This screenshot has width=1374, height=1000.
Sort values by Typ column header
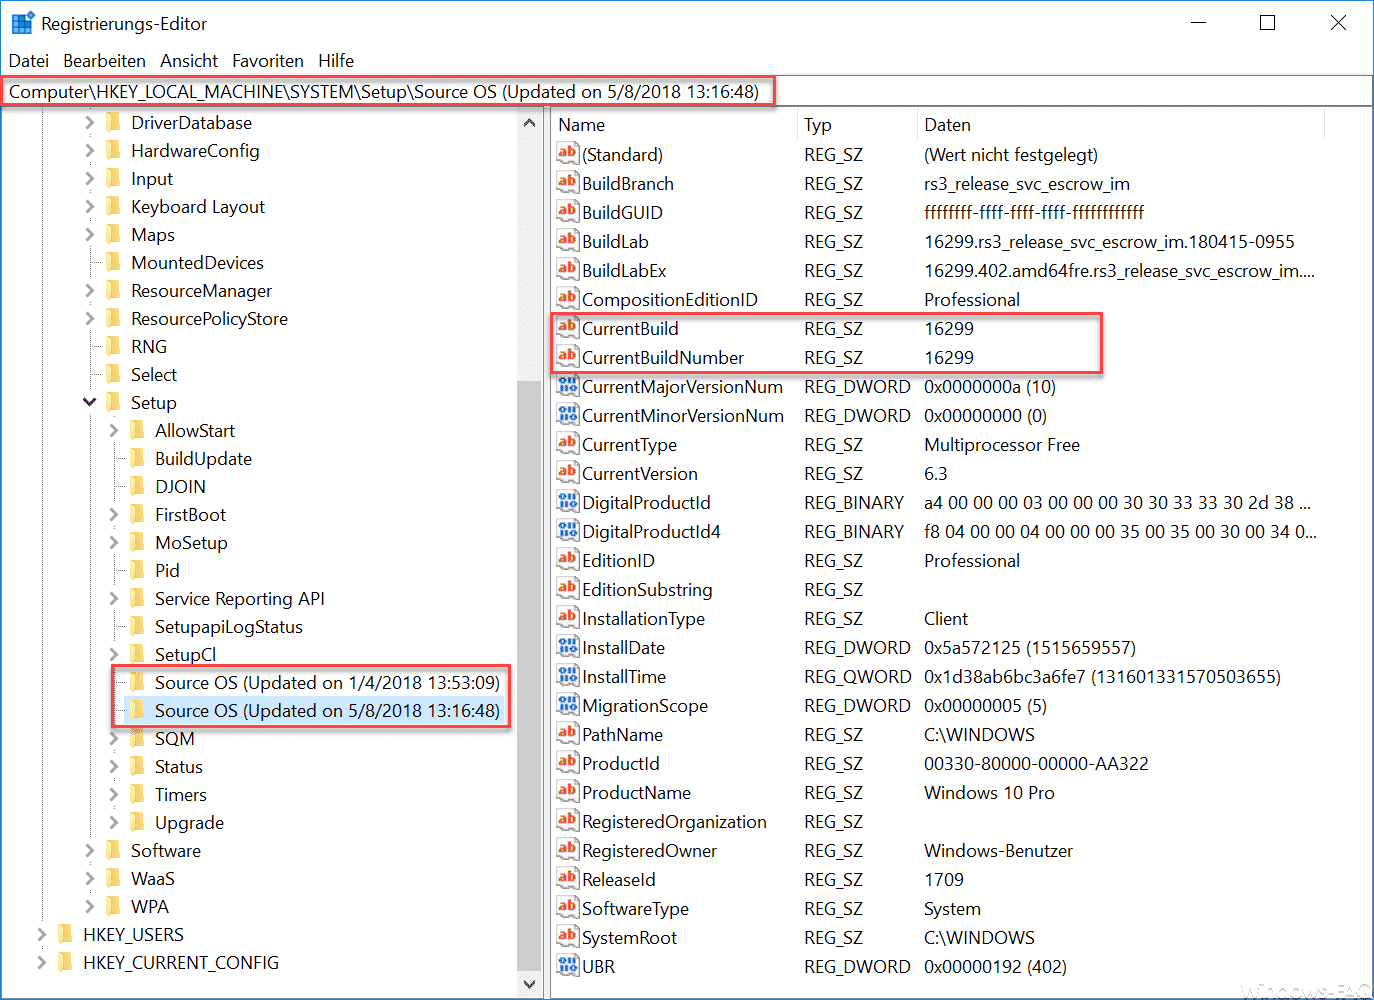tap(857, 125)
